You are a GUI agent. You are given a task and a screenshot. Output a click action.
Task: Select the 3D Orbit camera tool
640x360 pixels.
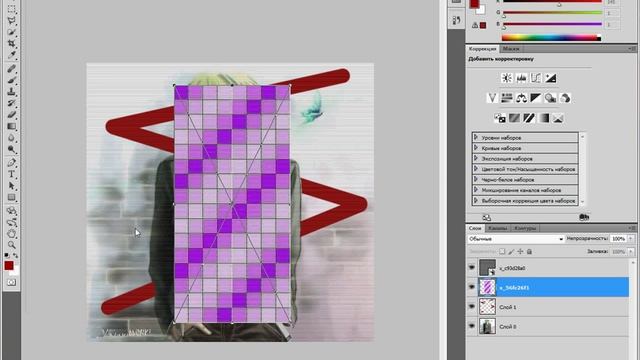[11, 222]
